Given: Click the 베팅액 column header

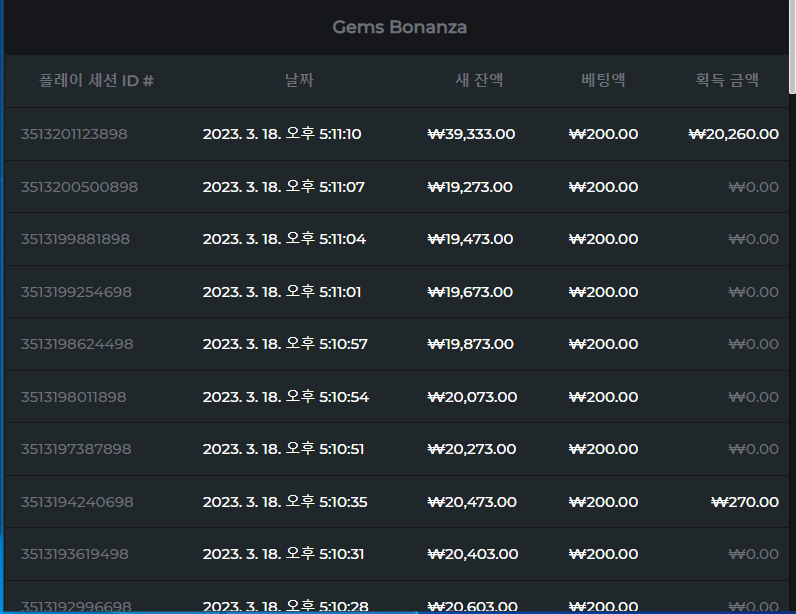Looking at the screenshot, I should pyautogui.click(x=603, y=80).
